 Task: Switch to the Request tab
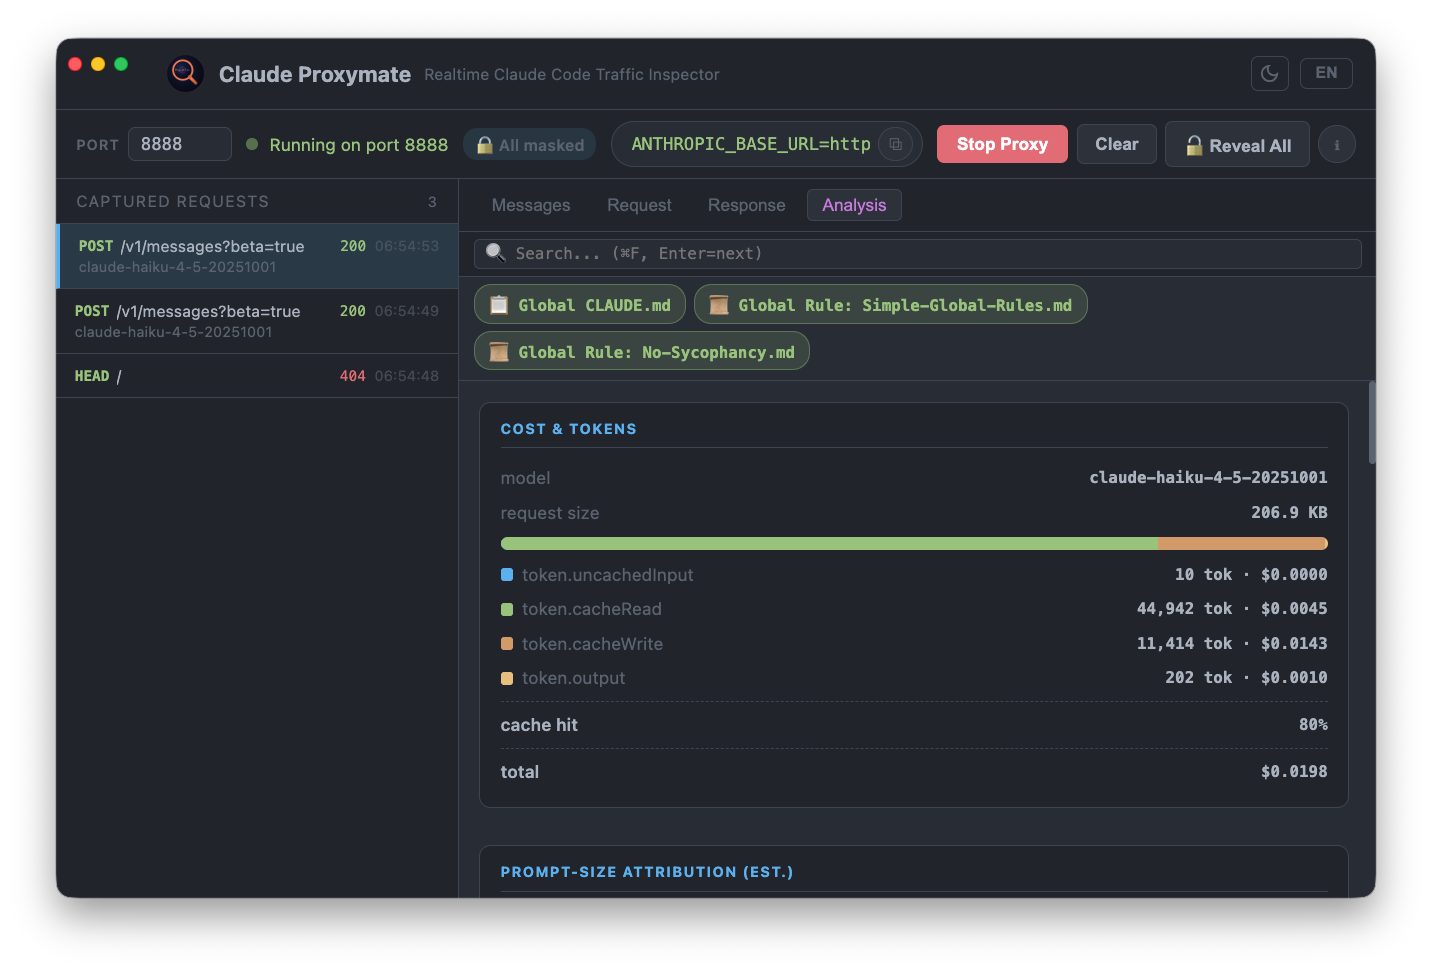pos(639,205)
